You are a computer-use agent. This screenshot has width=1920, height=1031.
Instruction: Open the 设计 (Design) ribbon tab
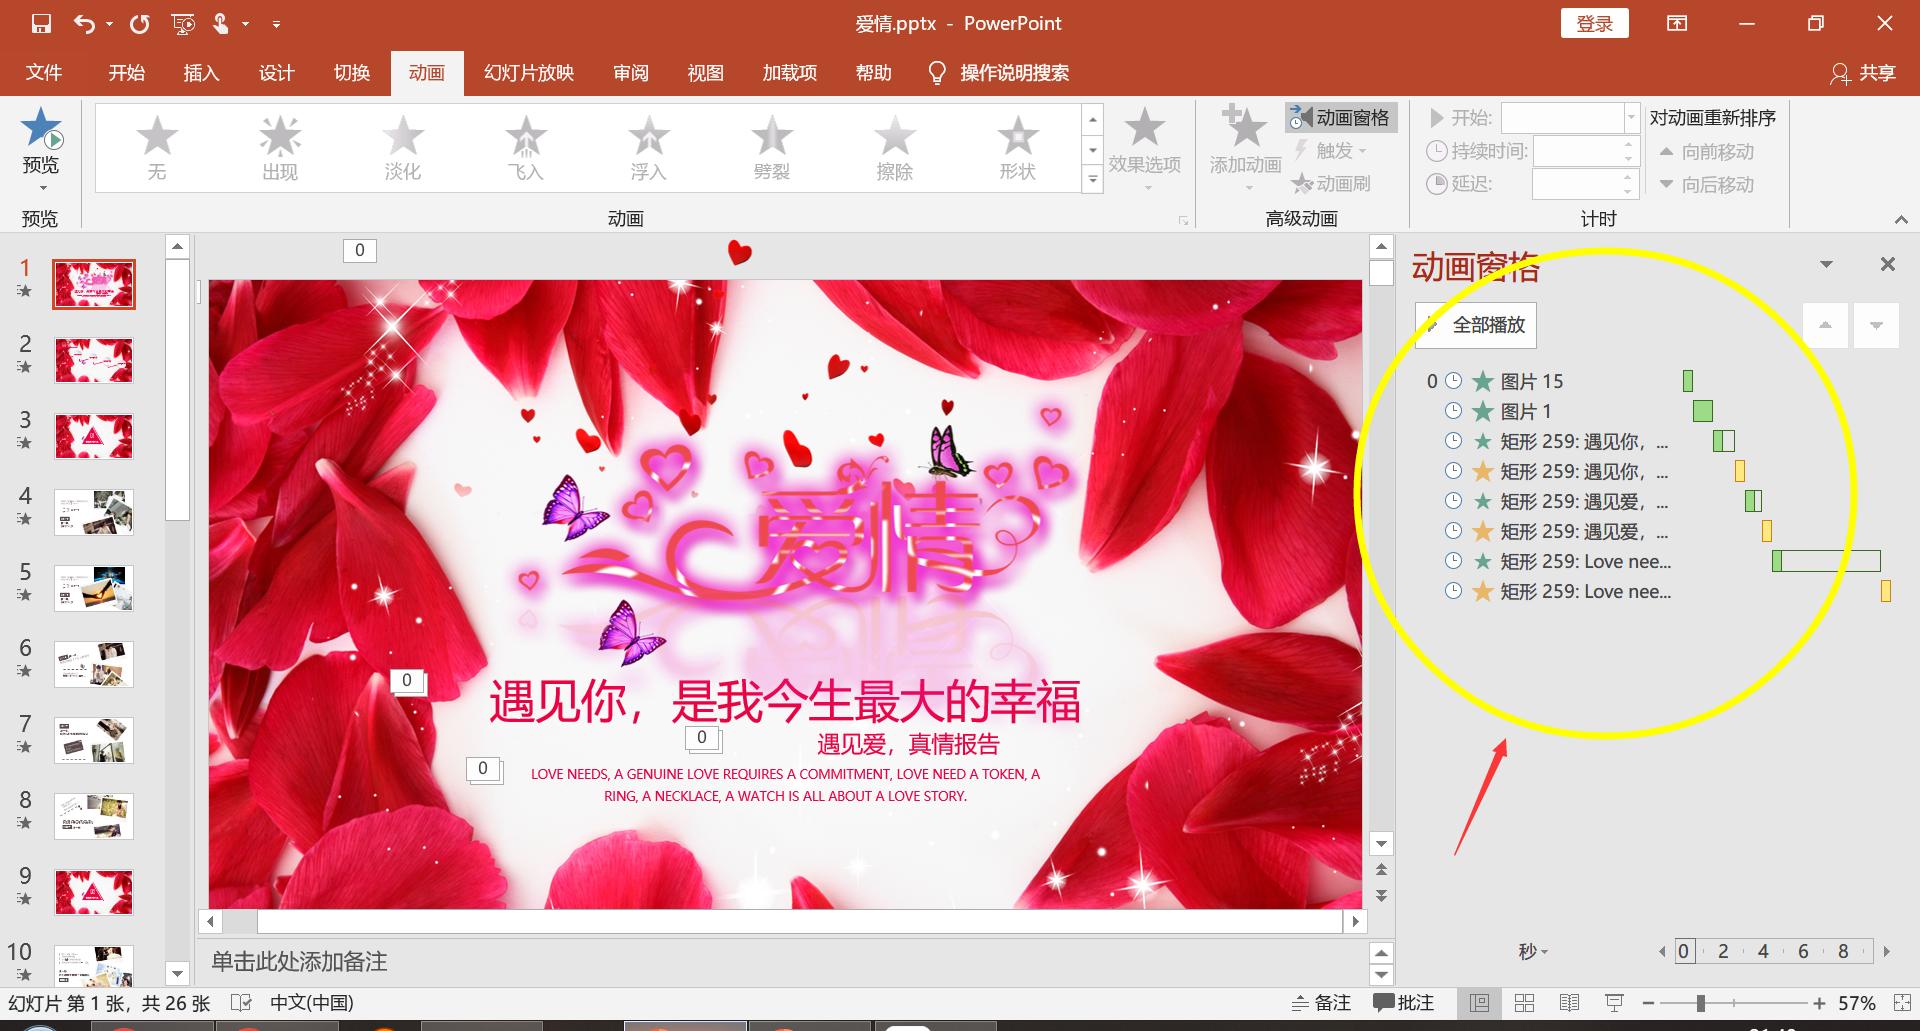coord(276,72)
